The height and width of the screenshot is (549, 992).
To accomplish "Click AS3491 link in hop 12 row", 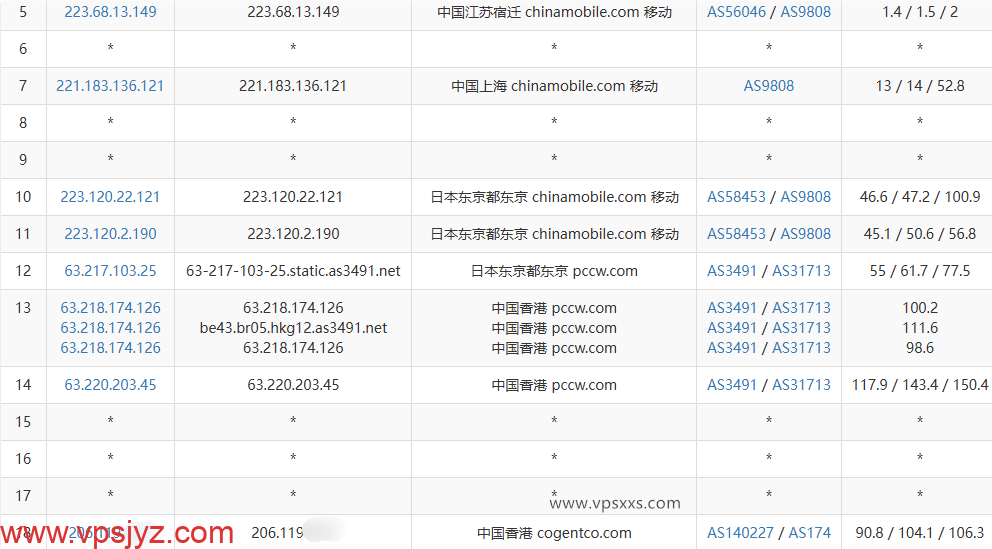I will pyautogui.click(x=732, y=271).
